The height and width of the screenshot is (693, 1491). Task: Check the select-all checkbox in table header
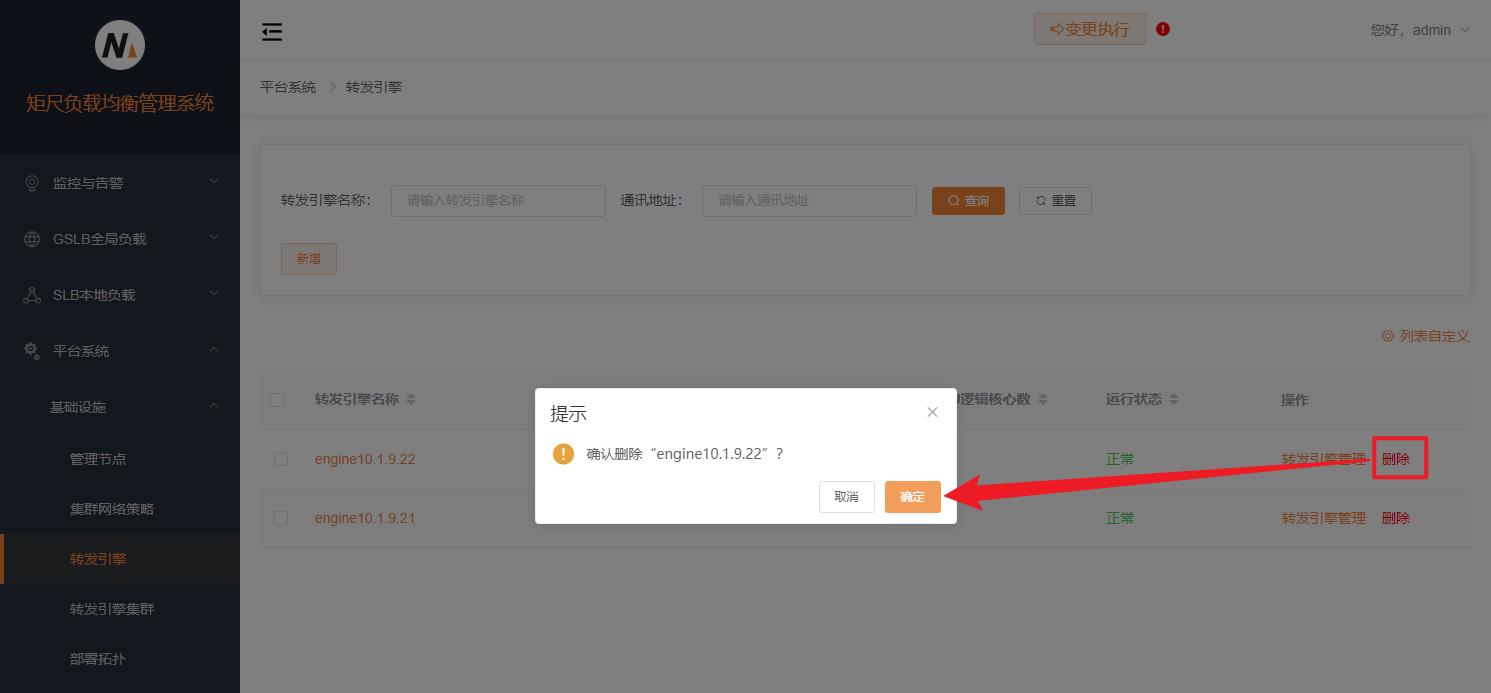(x=277, y=399)
